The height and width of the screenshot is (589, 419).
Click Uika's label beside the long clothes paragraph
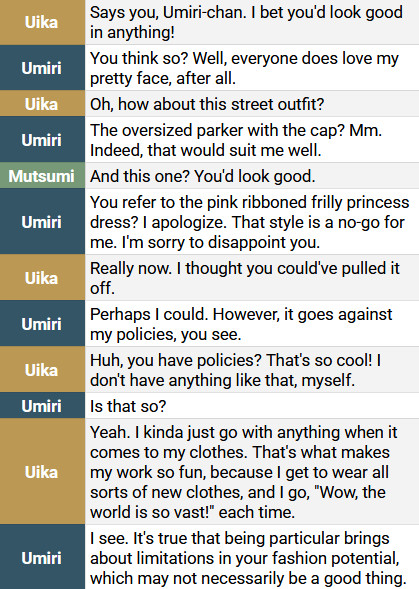[42, 472]
